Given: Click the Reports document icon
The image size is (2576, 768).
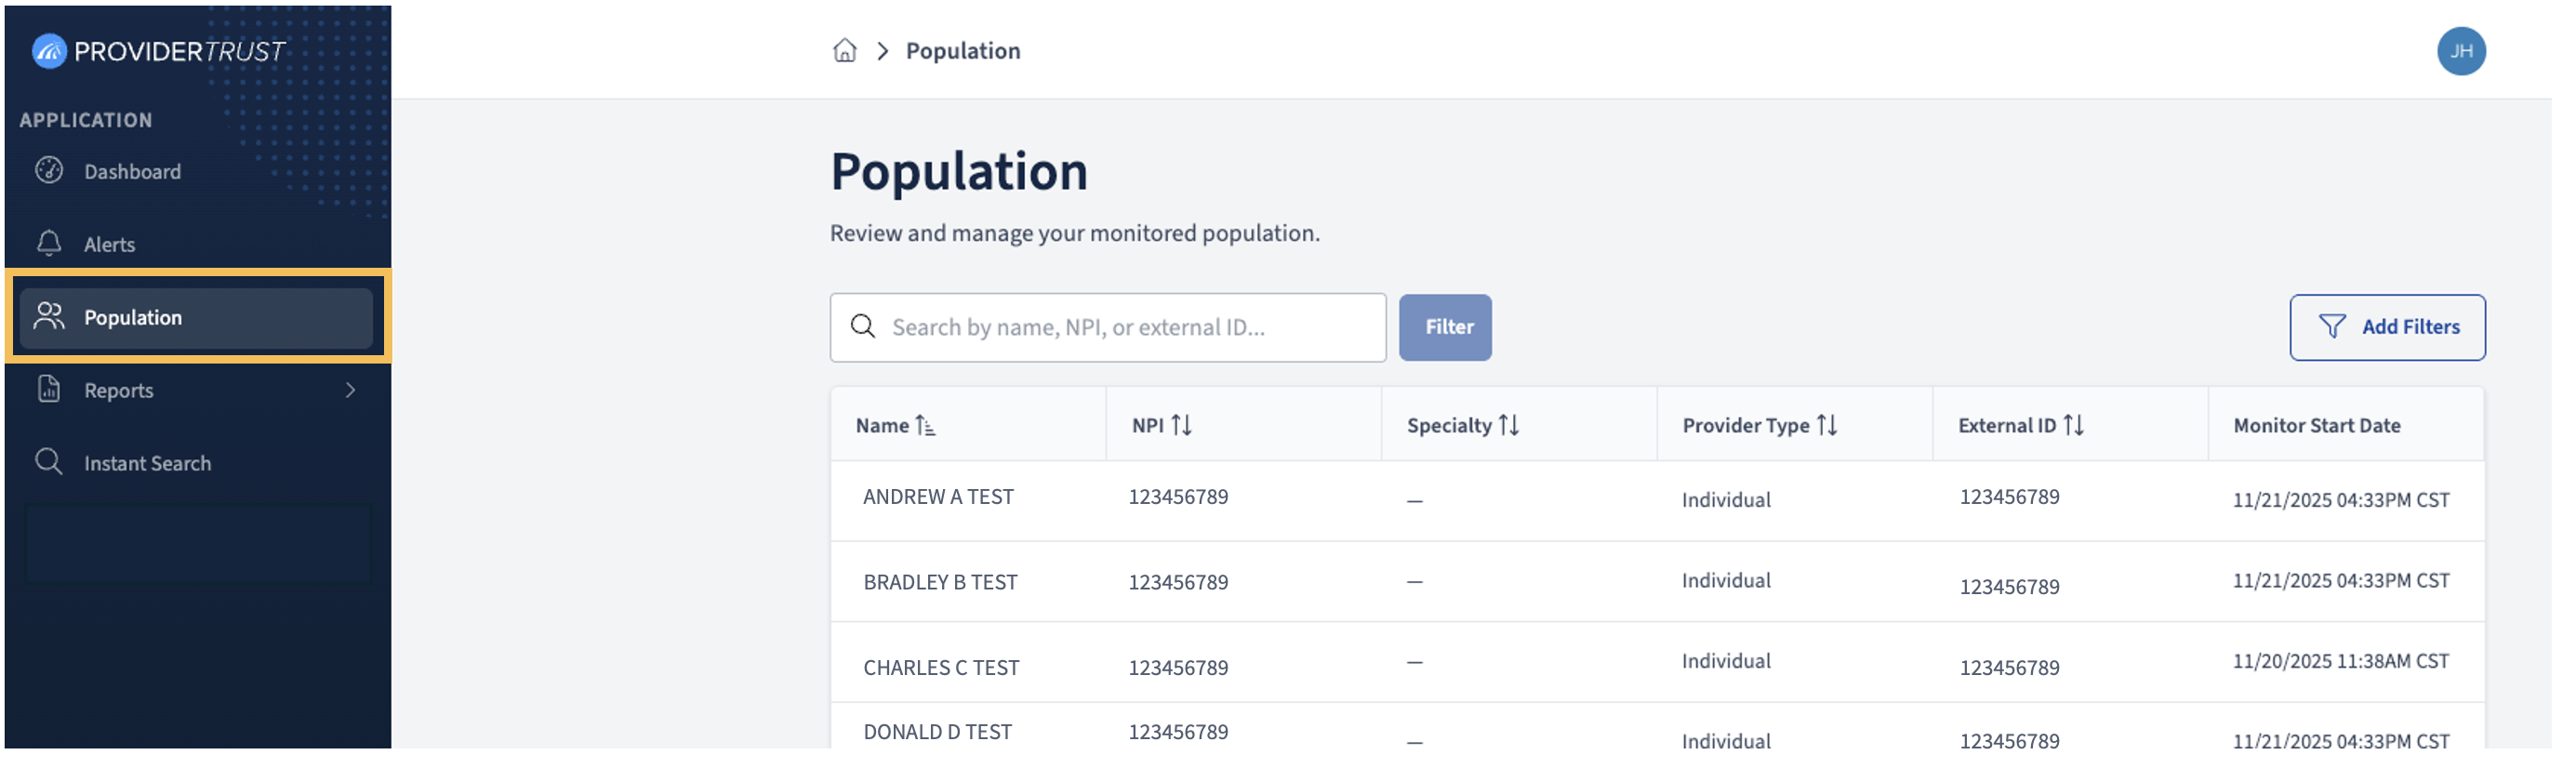Looking at the screenshot, I should click(x=49, y=389).
